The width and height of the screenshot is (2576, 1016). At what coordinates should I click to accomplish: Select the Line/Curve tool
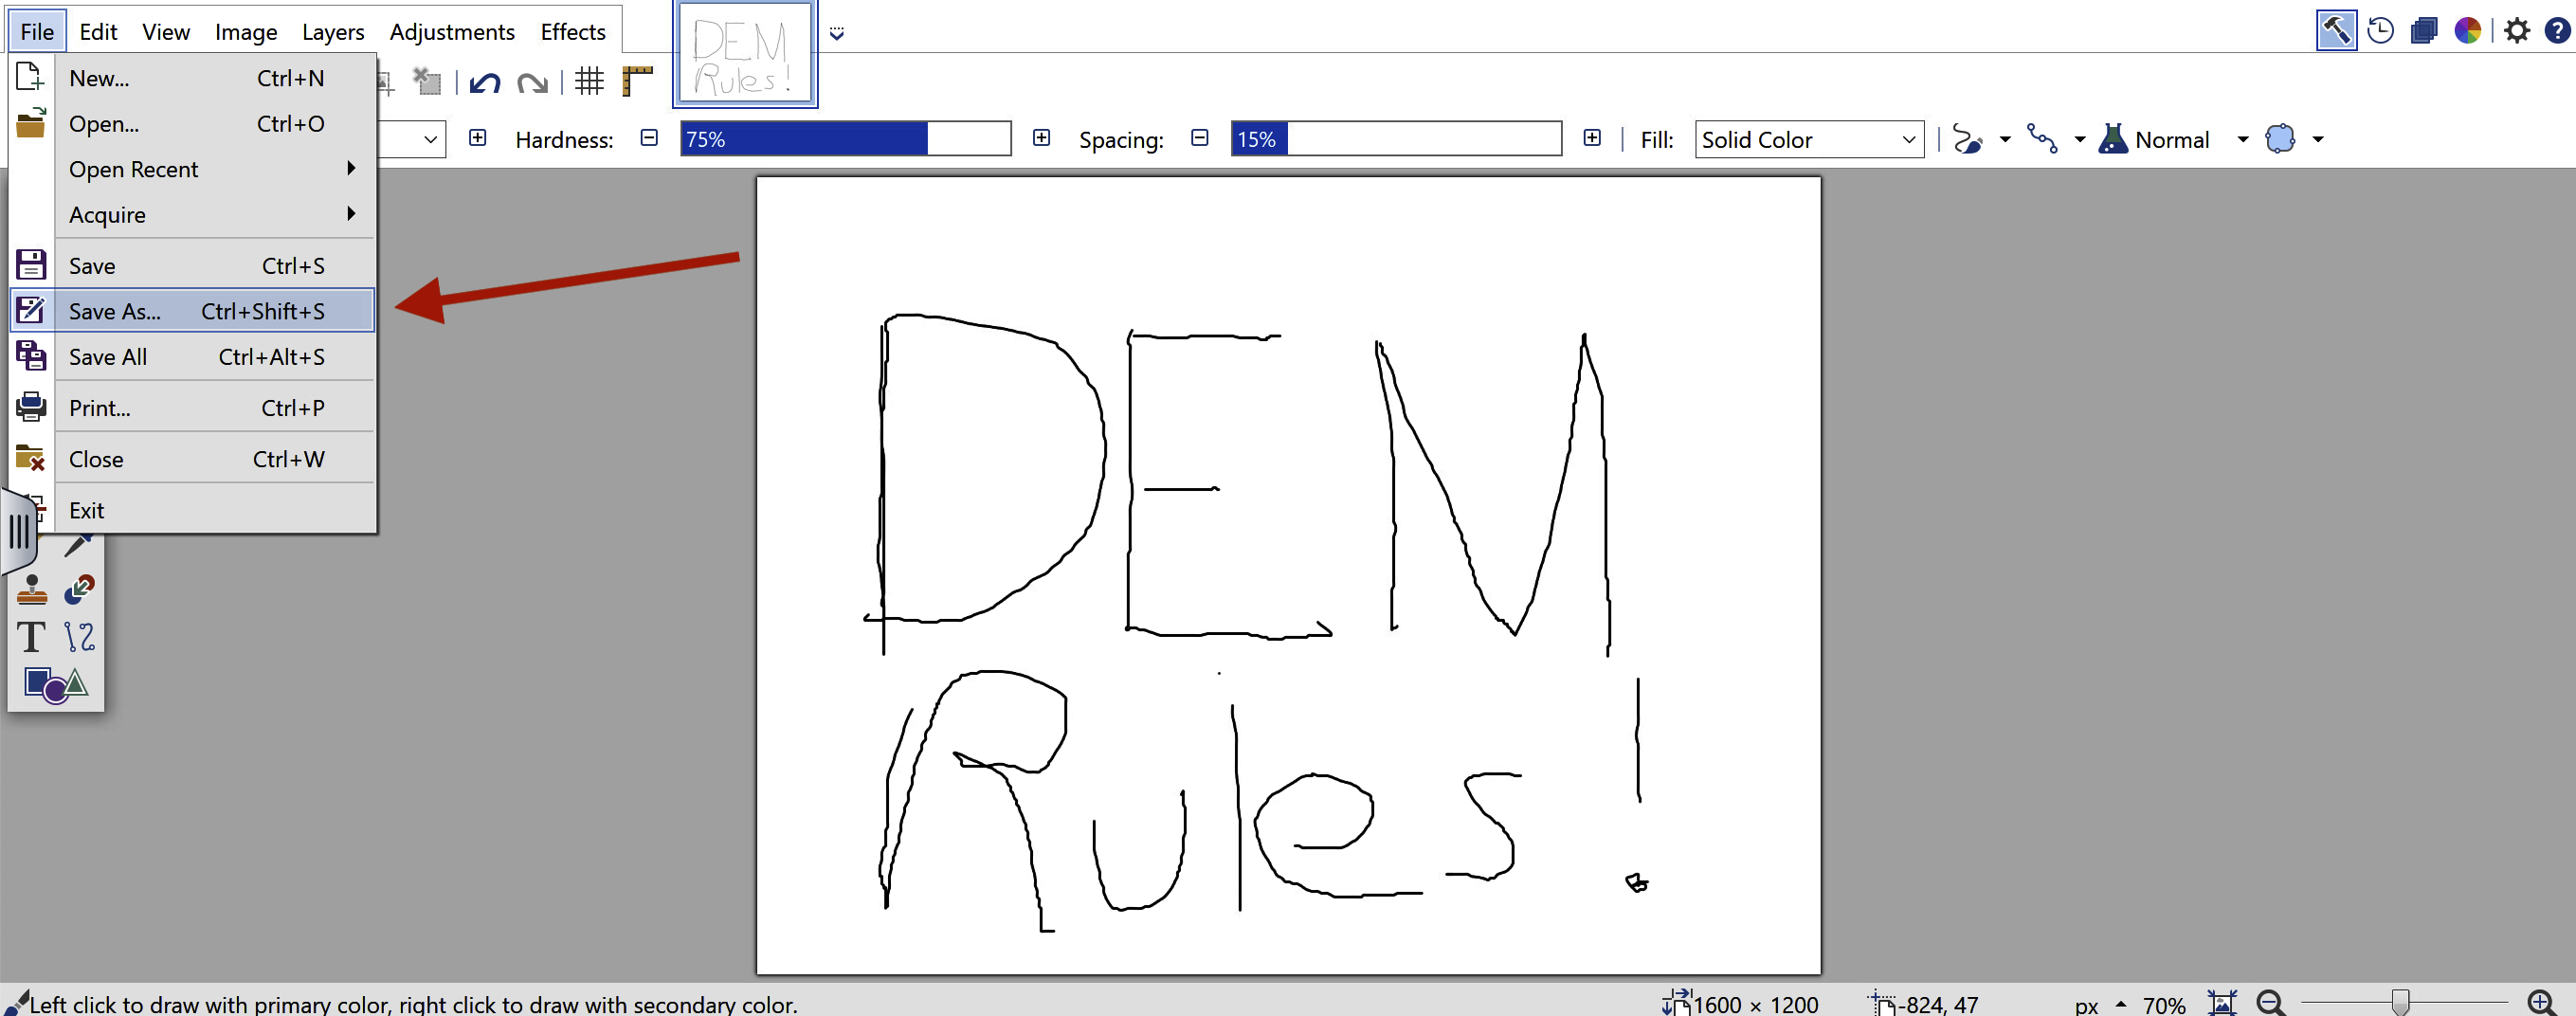(79, 636)
